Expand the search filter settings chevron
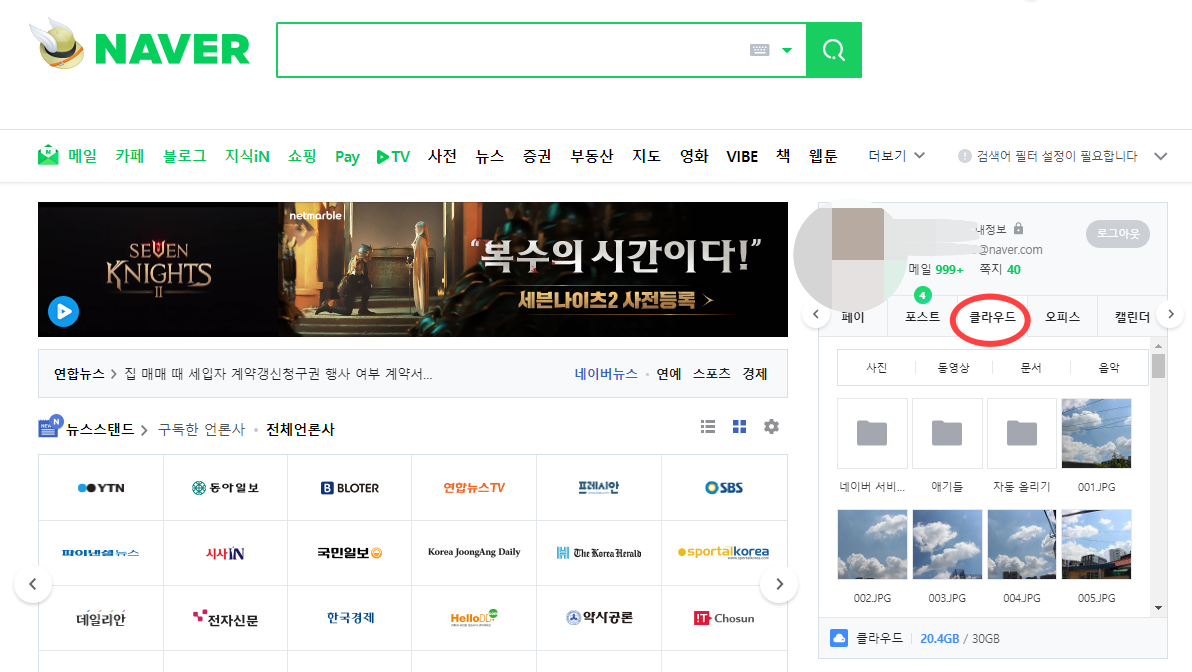Image resolution: width=1192 pixels, height=672 pixels. click(x=1160, y=156)
